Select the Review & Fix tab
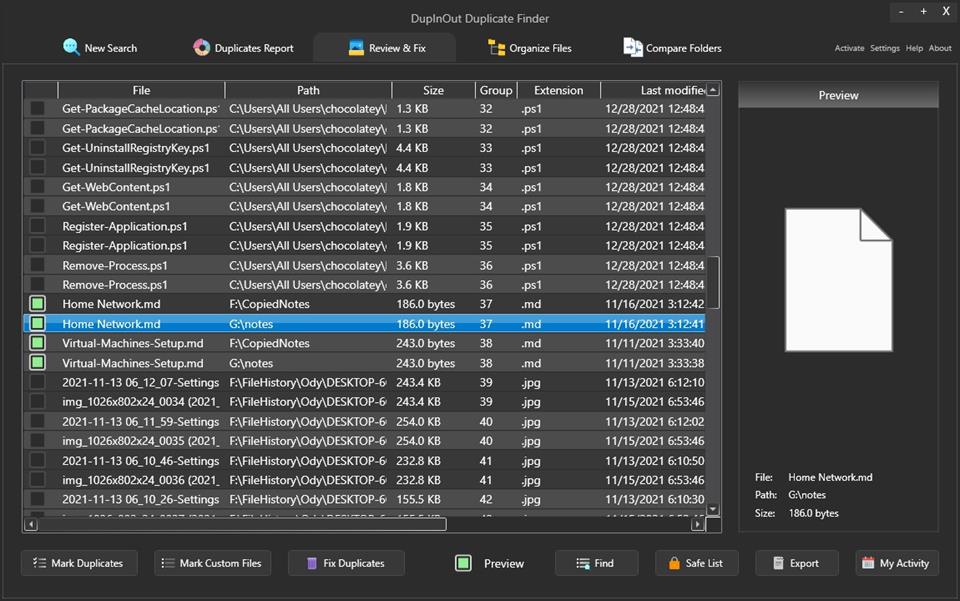The image size is (960, 601). (385, 48)
